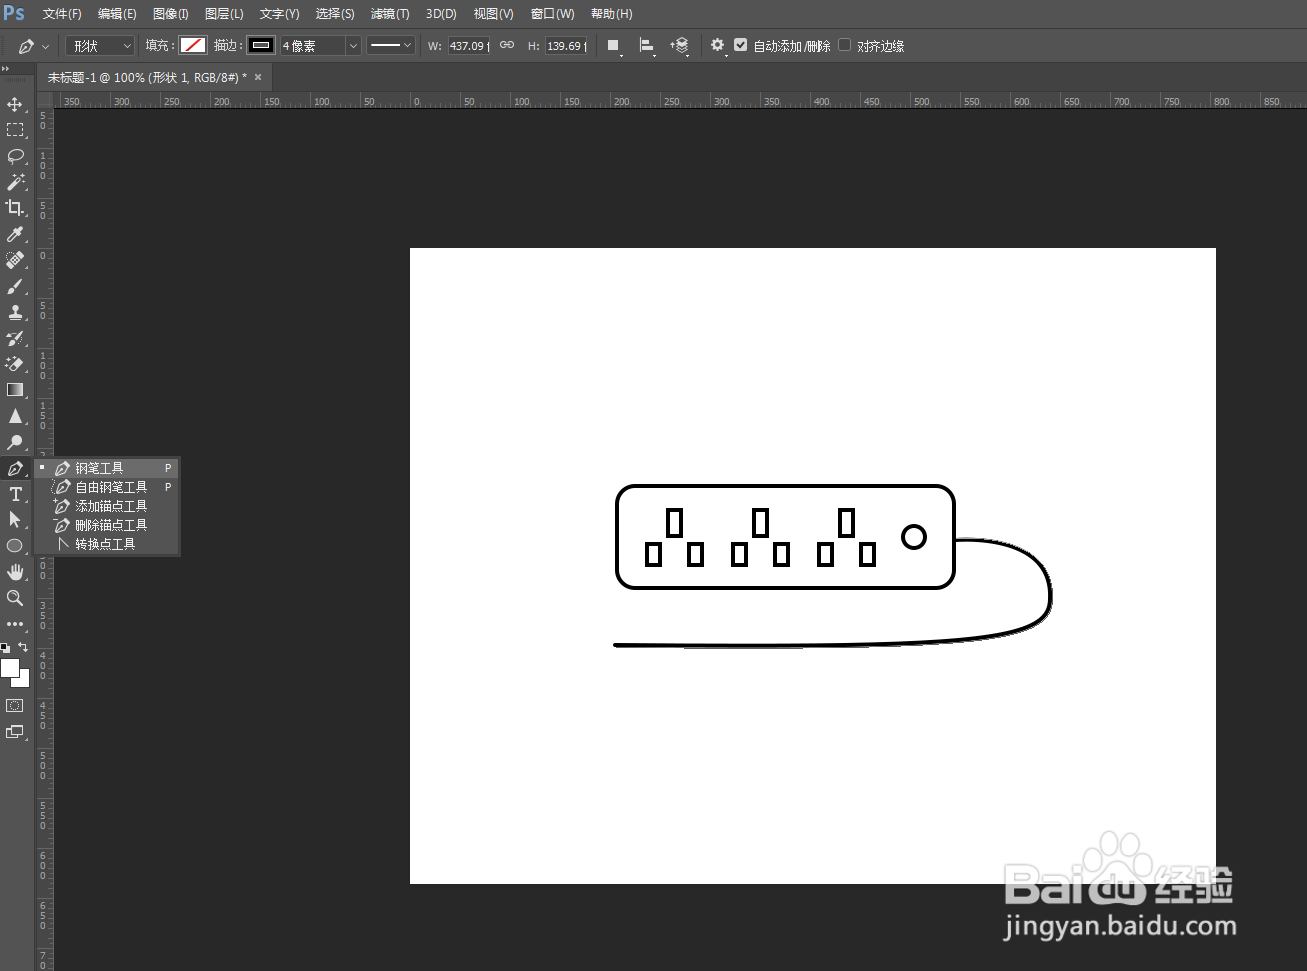Choose 添加锚点工具 from the flyout
The height and width of the screenshot is (971, 1307).
[x=107, y=506]
